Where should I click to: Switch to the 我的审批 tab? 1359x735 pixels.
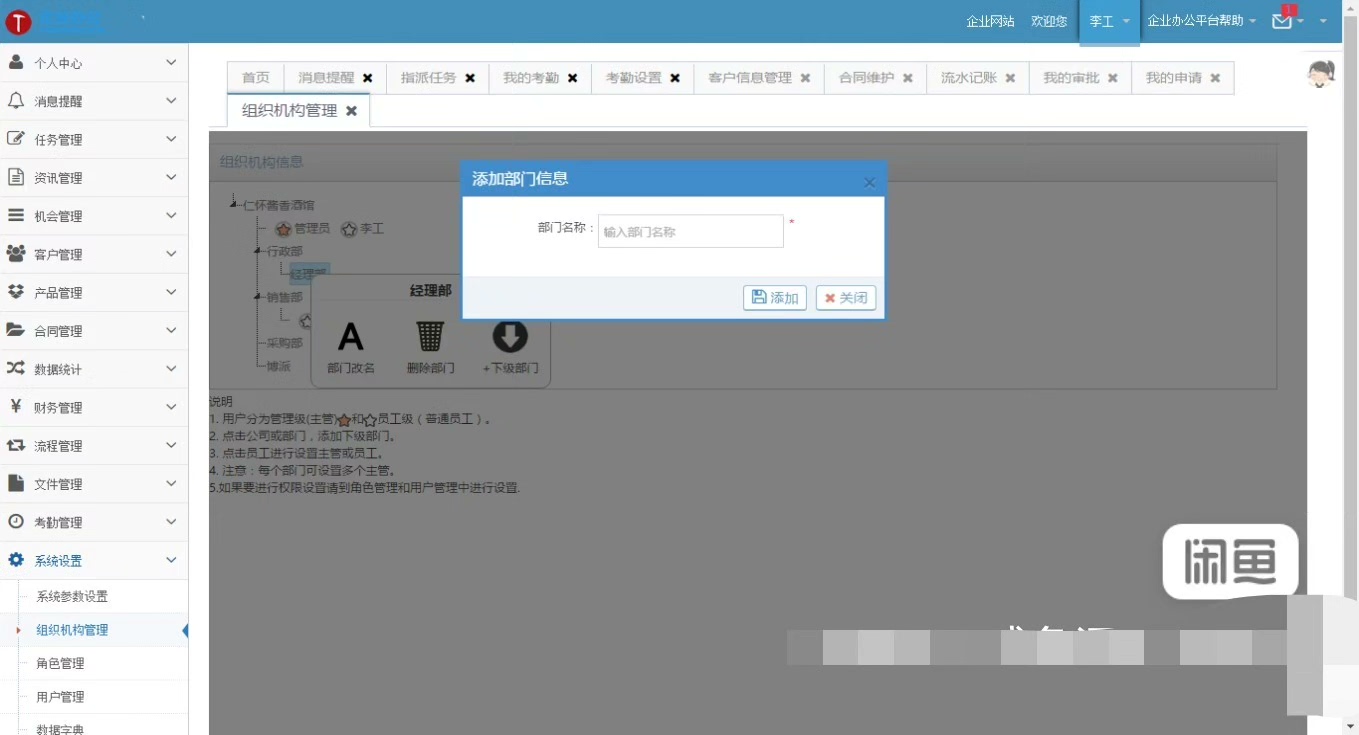(x=1080, y=78)
